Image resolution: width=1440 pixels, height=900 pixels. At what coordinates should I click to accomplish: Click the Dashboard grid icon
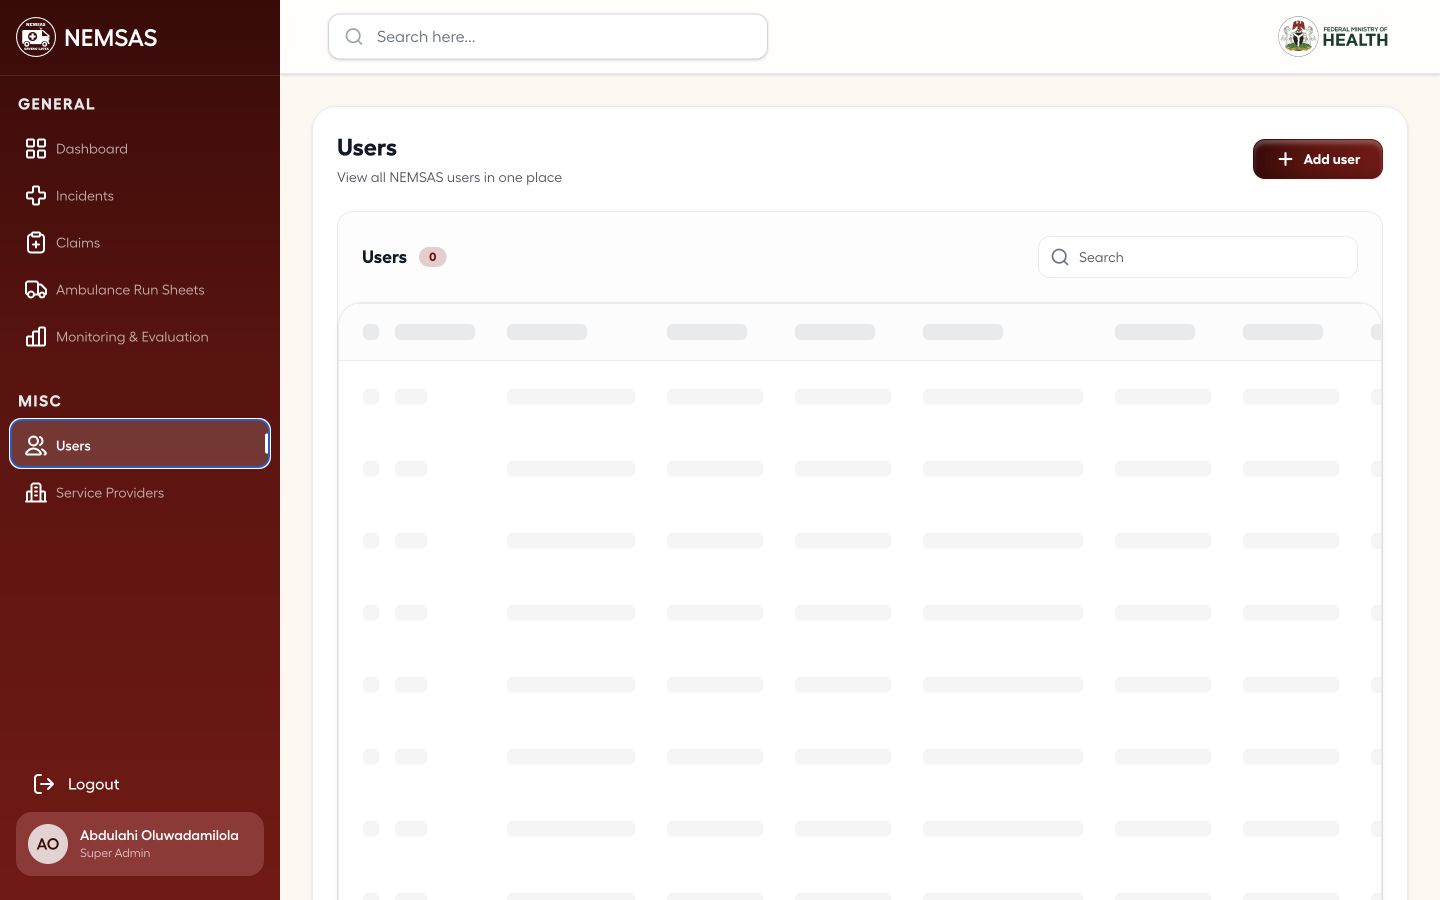36,149
